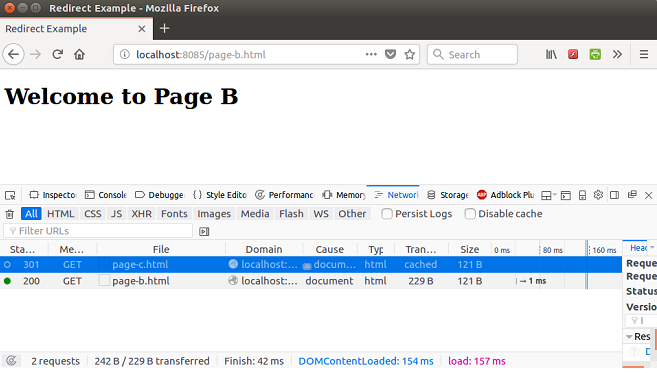Toggle responsive design mode icon
This screenshot has width=657, height=373.
582,195
